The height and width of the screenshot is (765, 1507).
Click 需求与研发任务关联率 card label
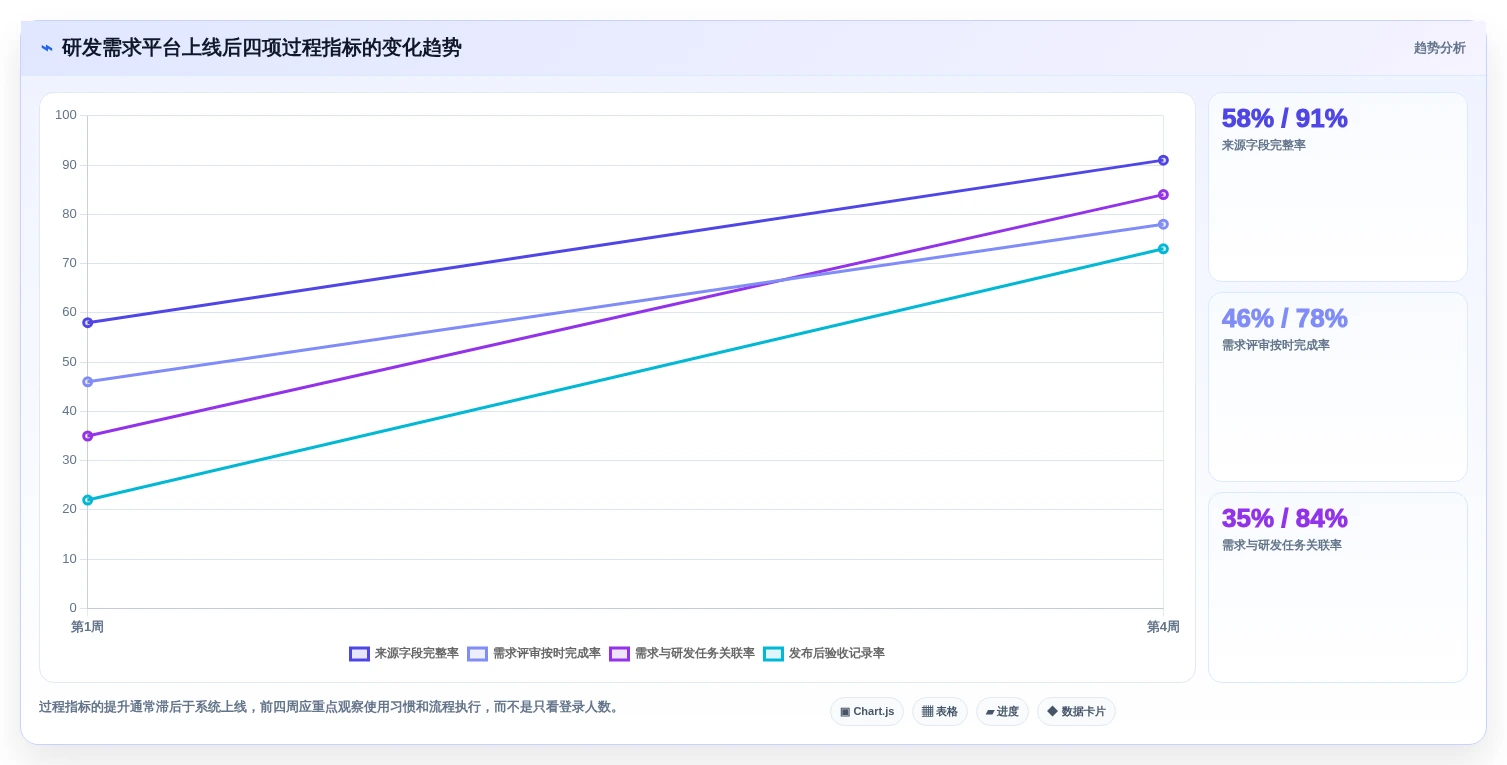(x=1281, y=546)
